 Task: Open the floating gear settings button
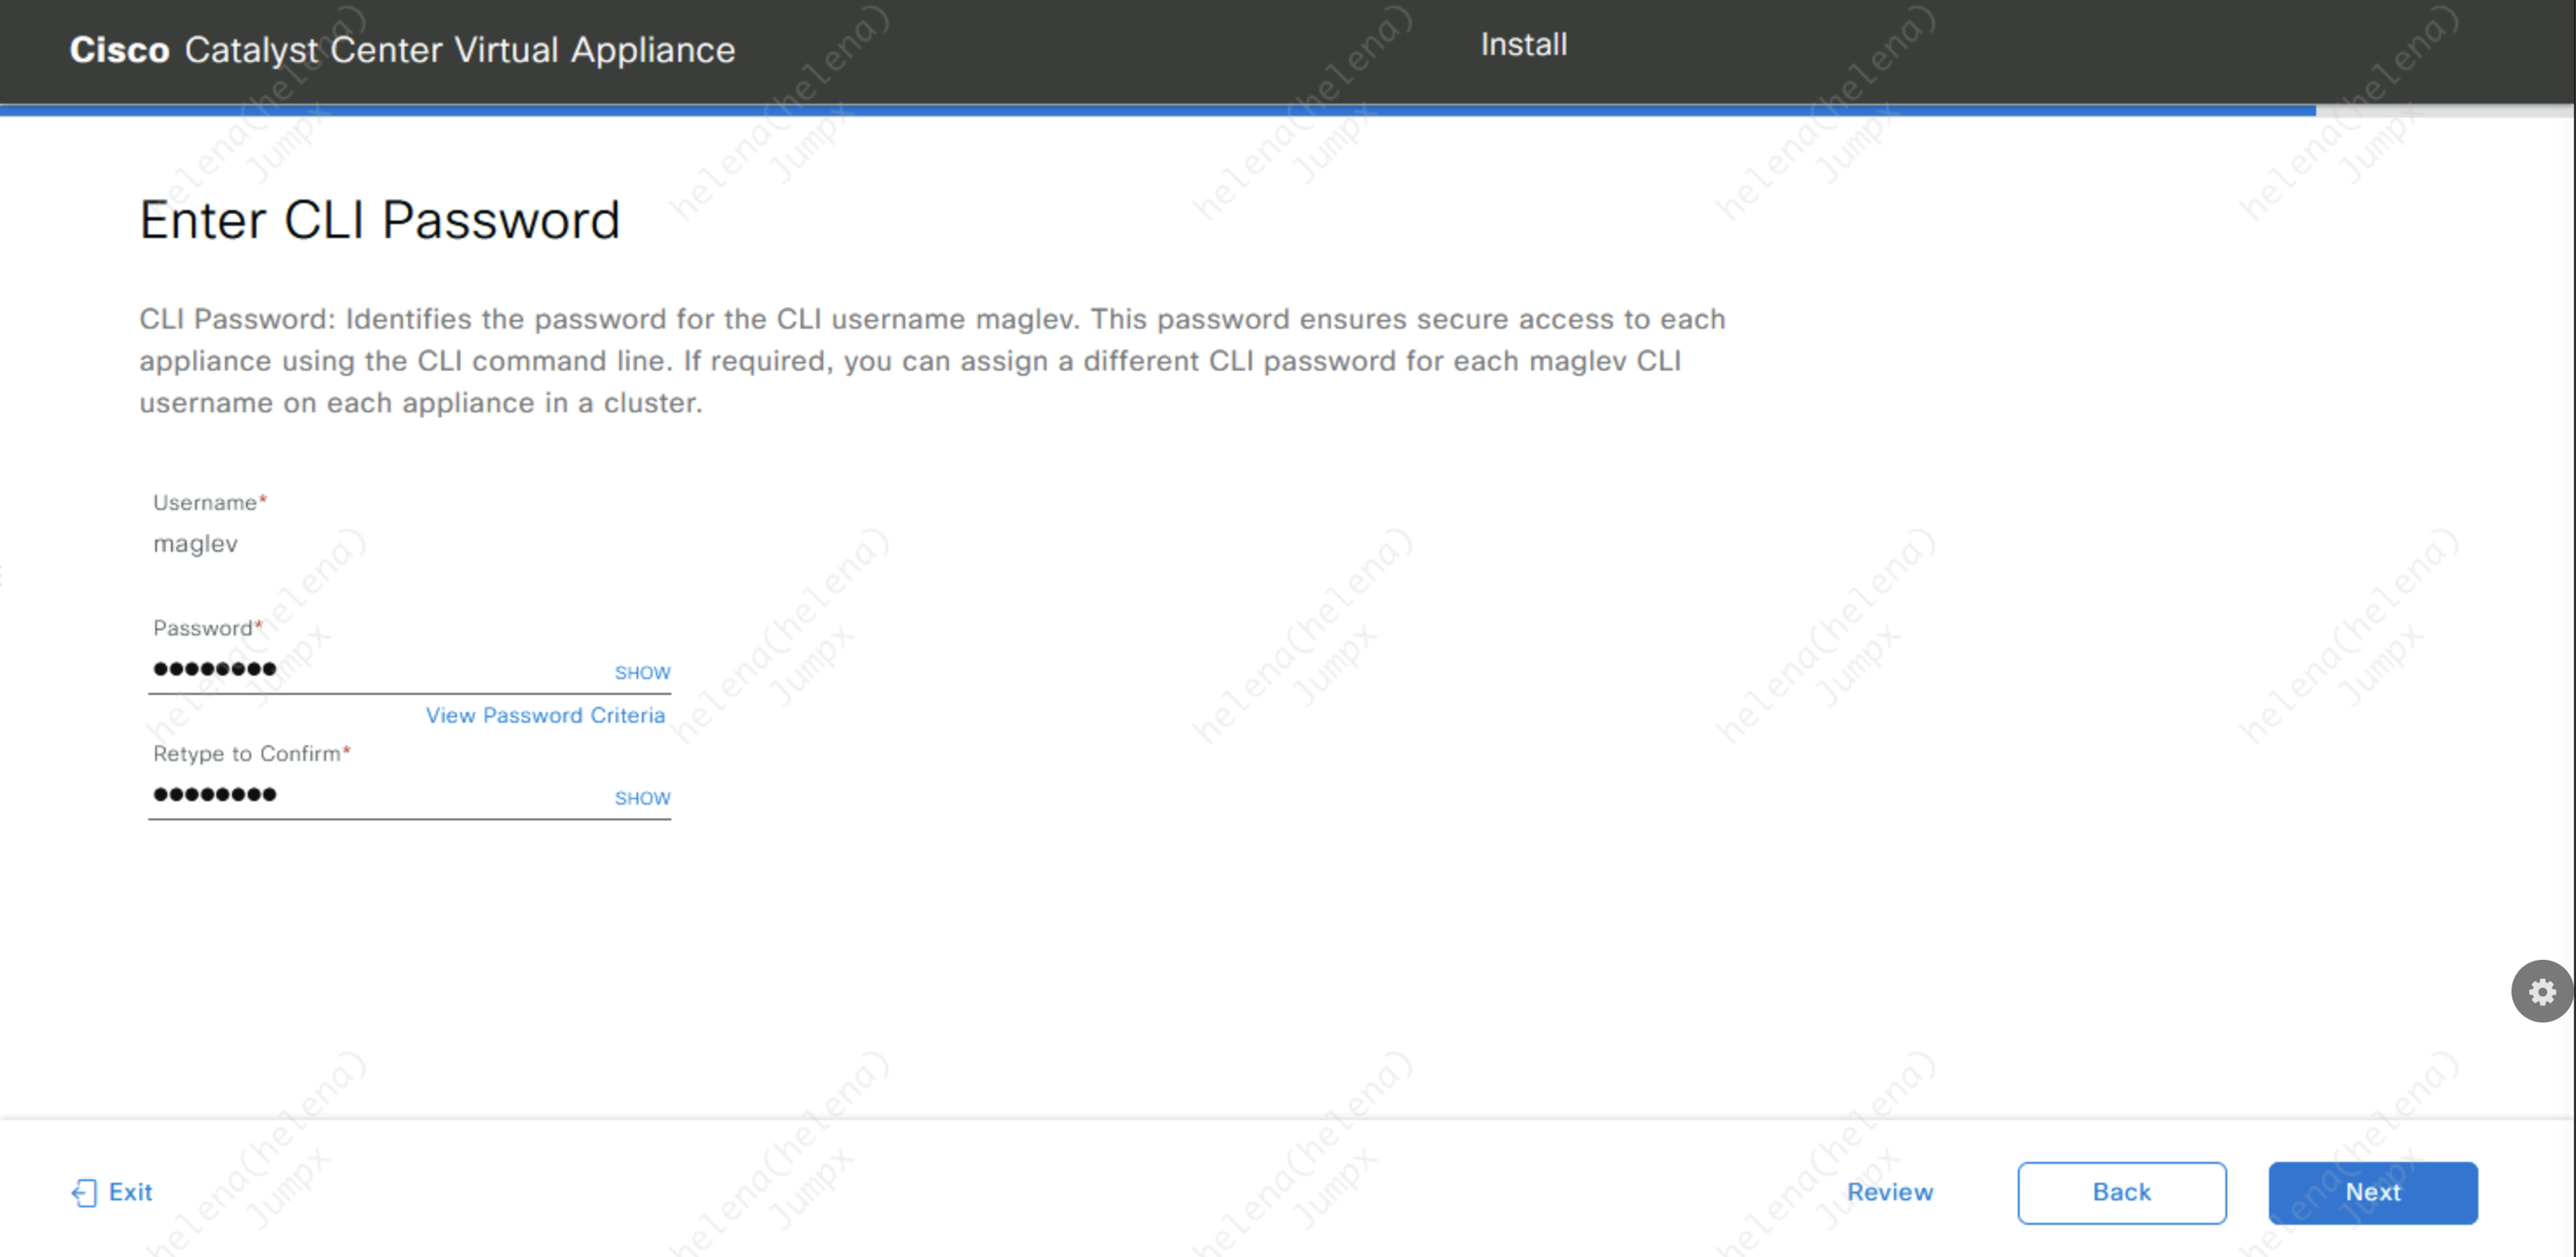pyautogui.click(x=2541, y=991)
